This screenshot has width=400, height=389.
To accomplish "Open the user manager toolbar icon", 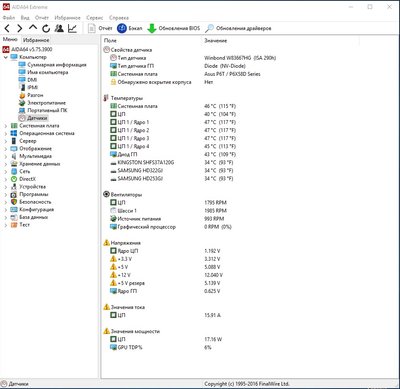I will click(59, 28).
